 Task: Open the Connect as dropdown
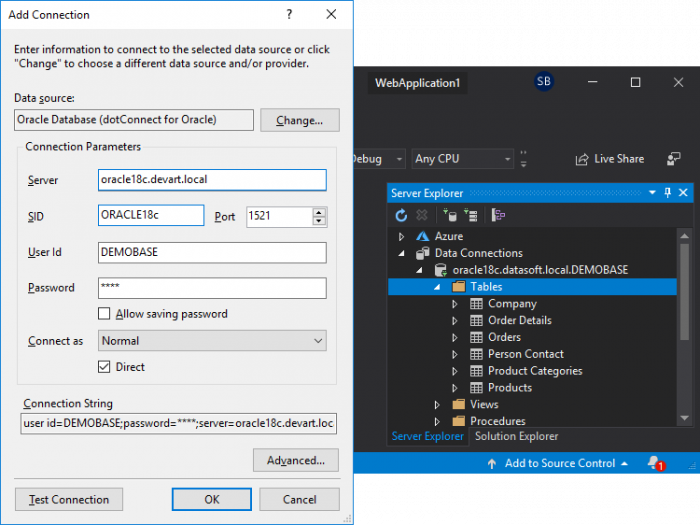coord(212,341)
